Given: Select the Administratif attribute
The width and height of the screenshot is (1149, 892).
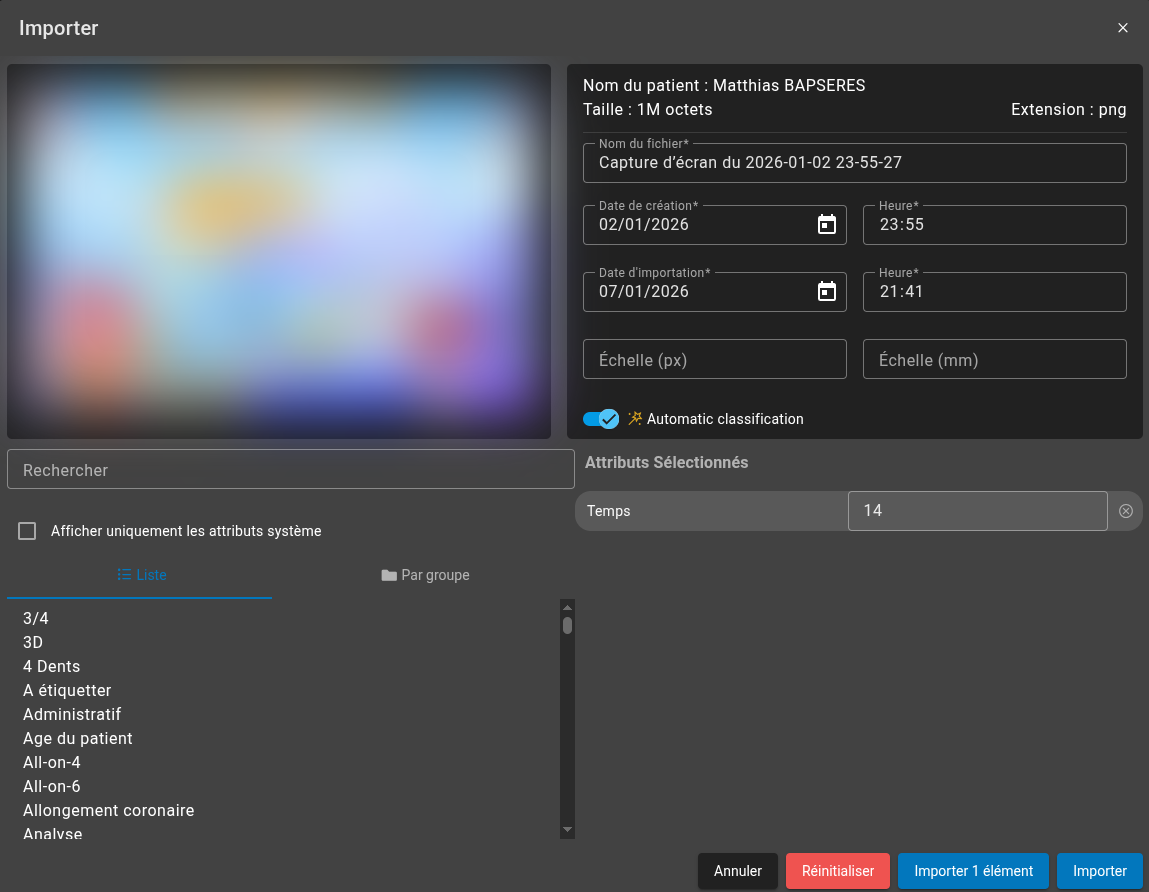Looking at the screenshot, I should (x=72, y=715).
